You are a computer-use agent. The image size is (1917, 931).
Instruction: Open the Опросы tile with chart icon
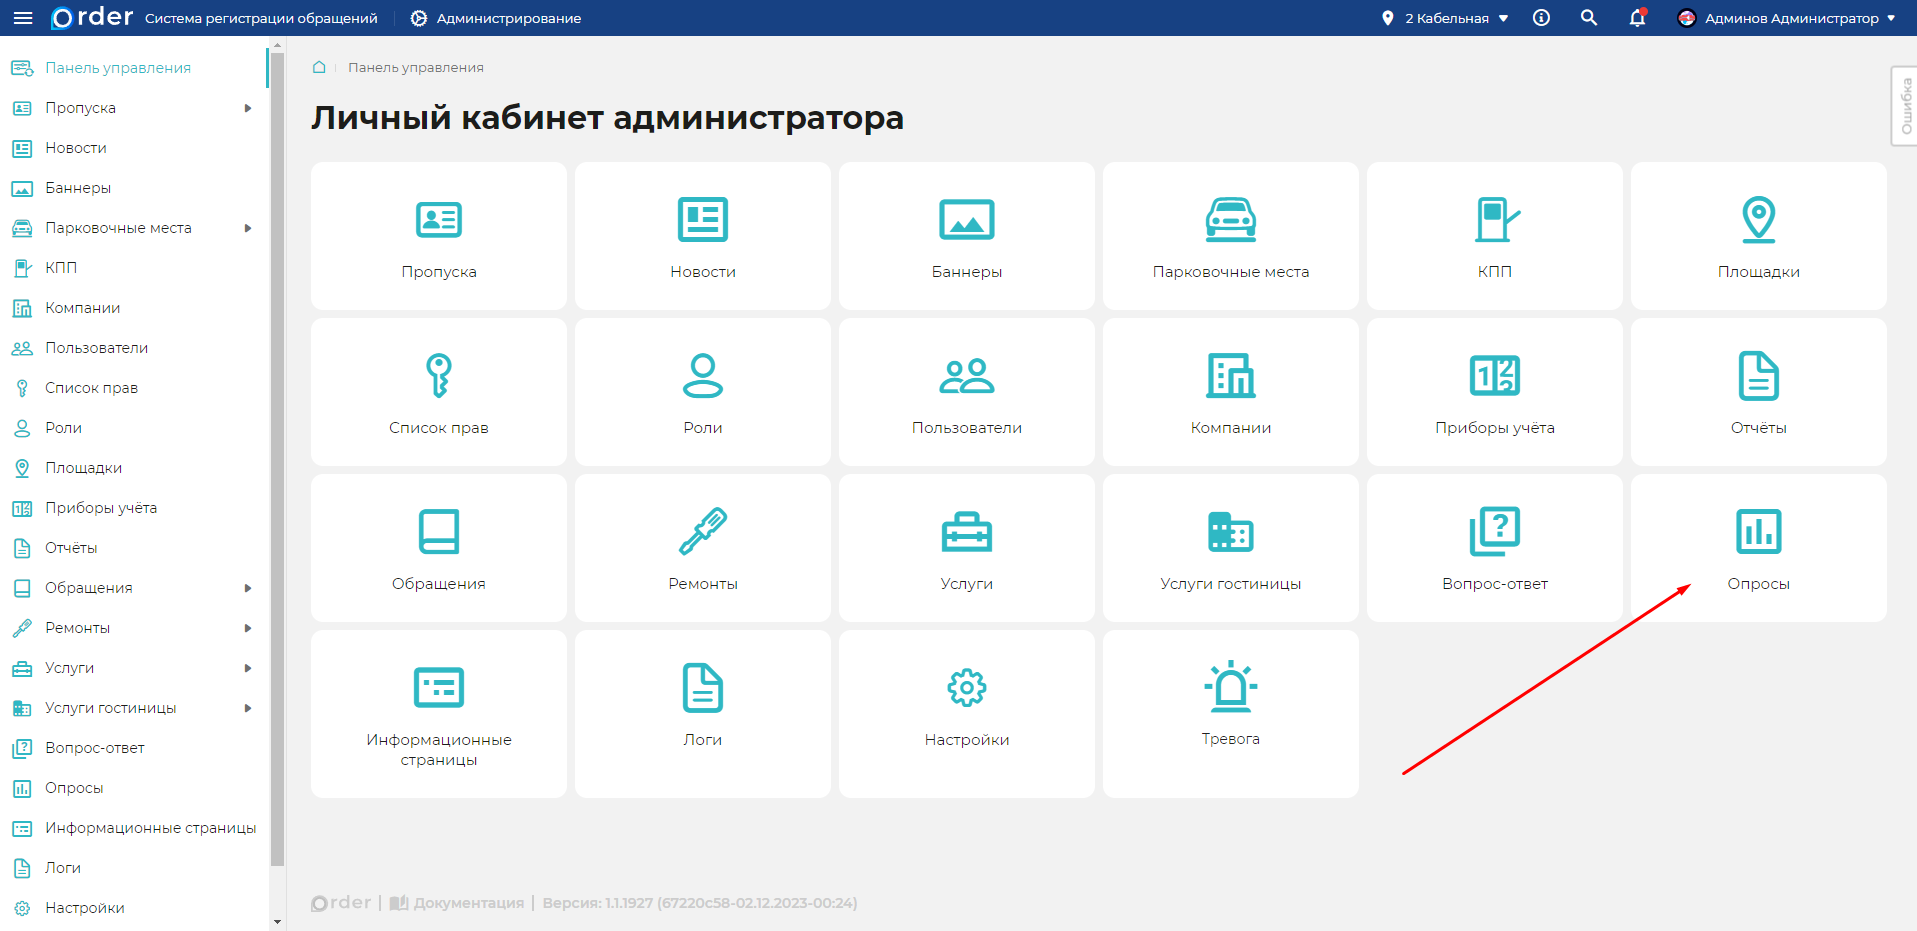pos(1758,547)
